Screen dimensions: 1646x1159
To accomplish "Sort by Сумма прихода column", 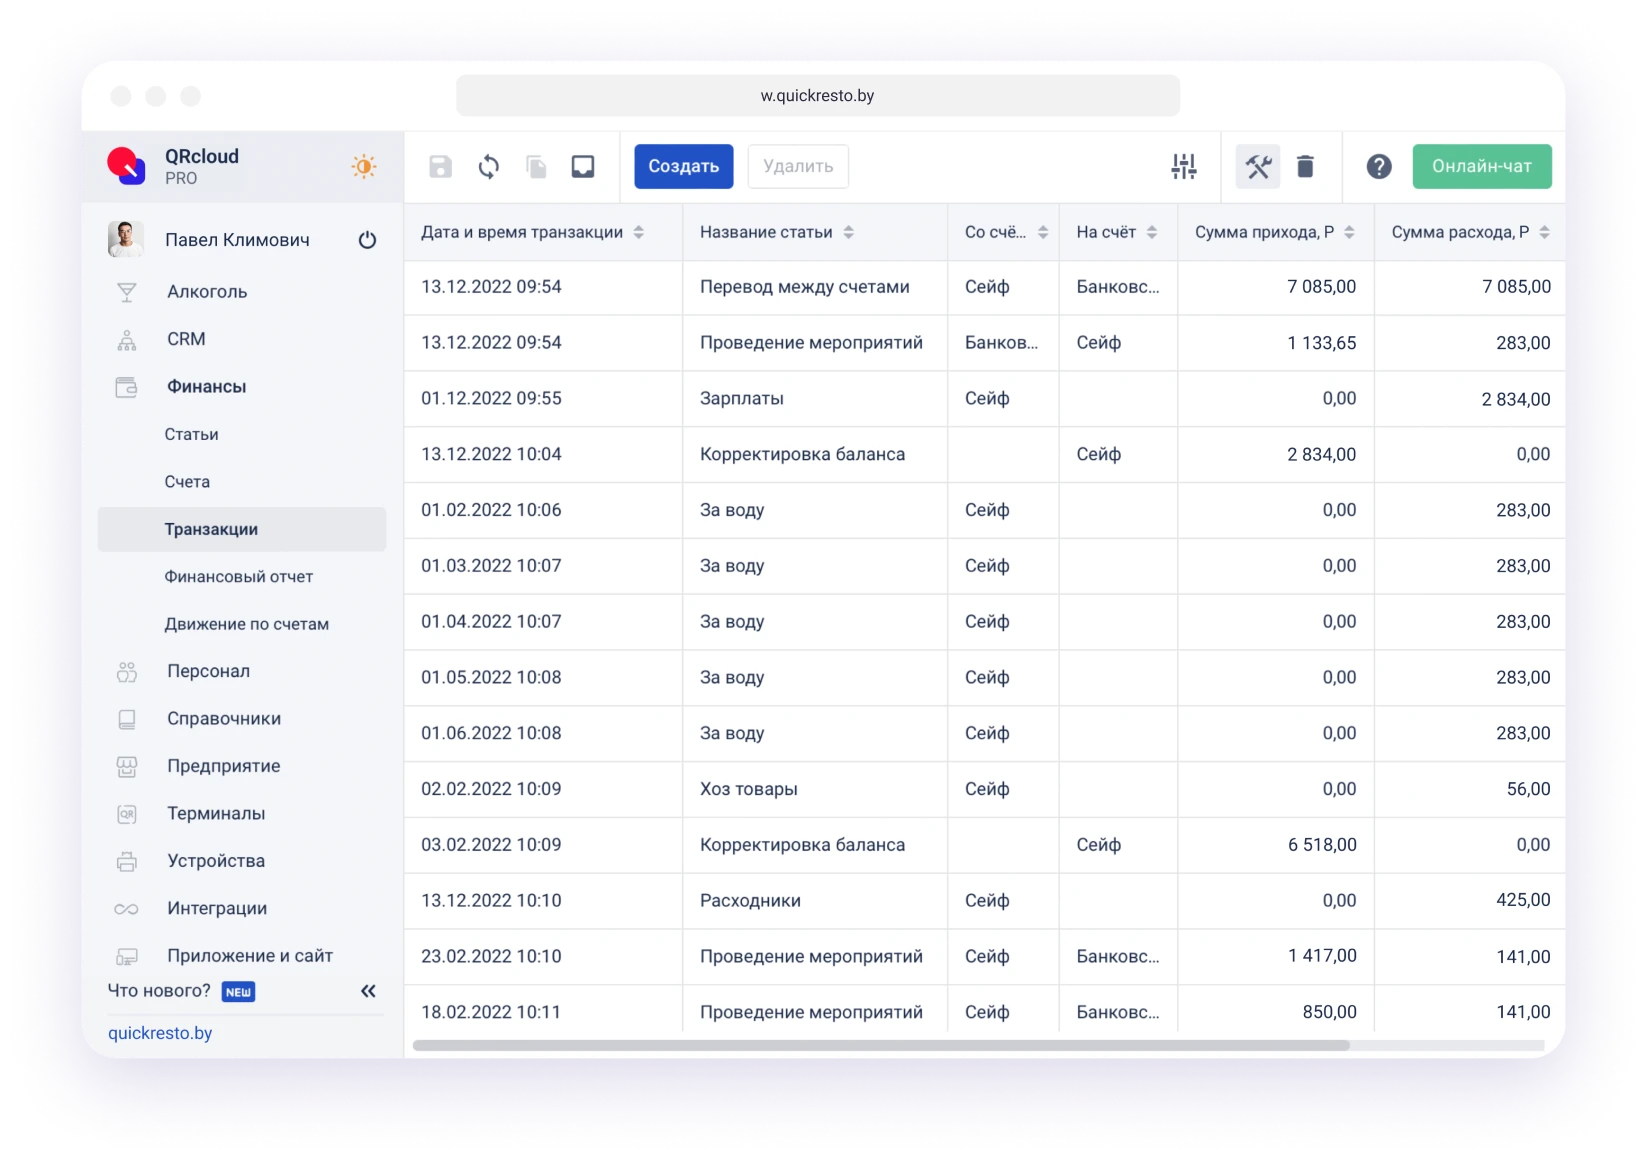I will click(x=1349, y=233).
